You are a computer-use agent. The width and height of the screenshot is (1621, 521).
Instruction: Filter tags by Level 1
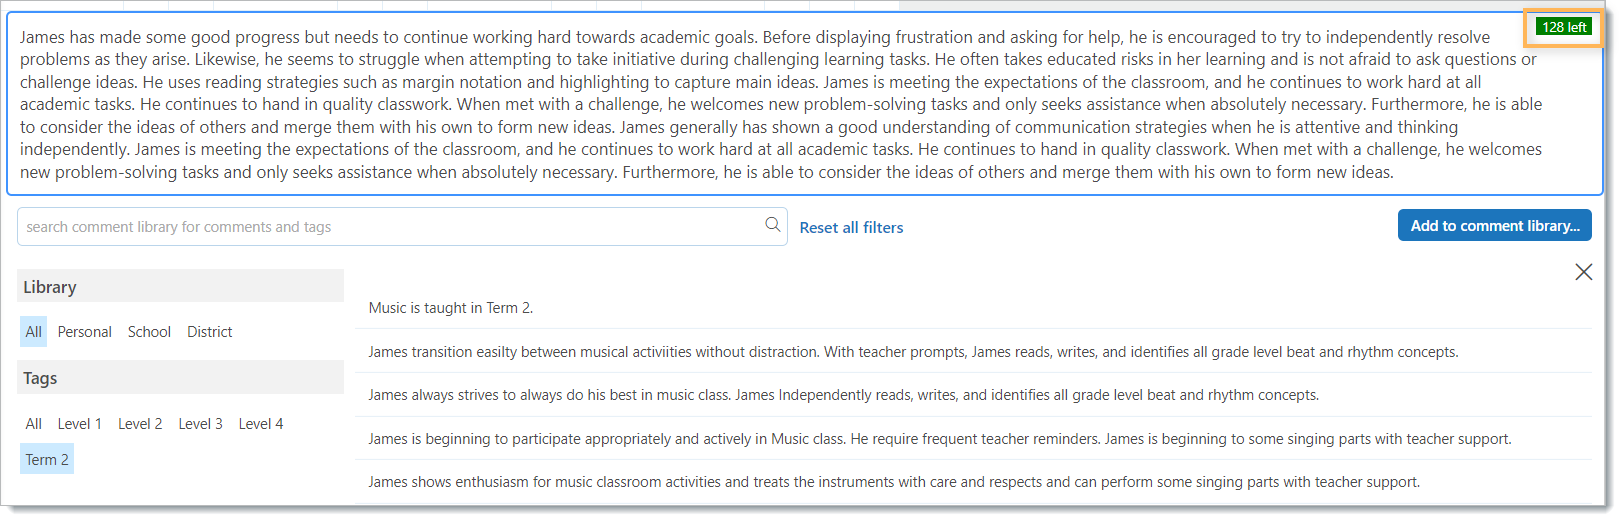click(x=80, y=424)
